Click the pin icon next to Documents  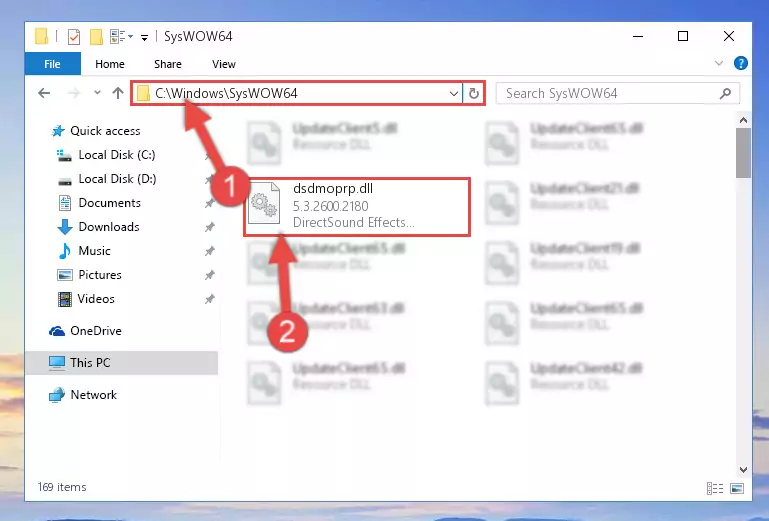[x=210, y=203]
